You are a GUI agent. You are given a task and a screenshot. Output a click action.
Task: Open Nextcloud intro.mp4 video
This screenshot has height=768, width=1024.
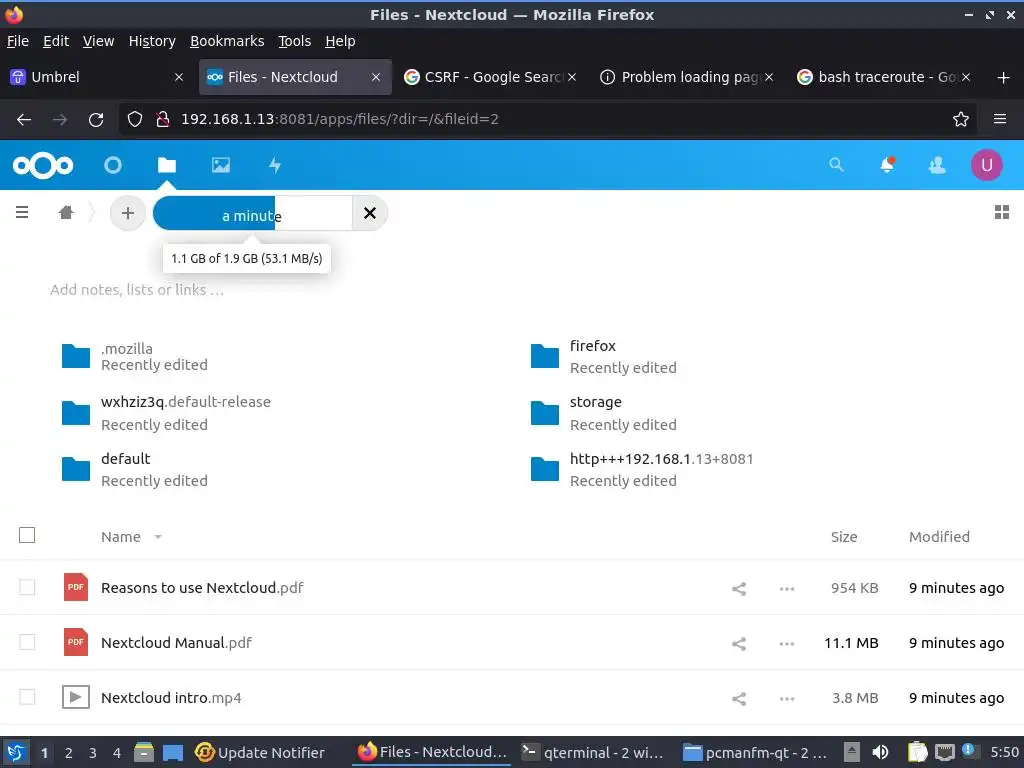pos(171,697)
